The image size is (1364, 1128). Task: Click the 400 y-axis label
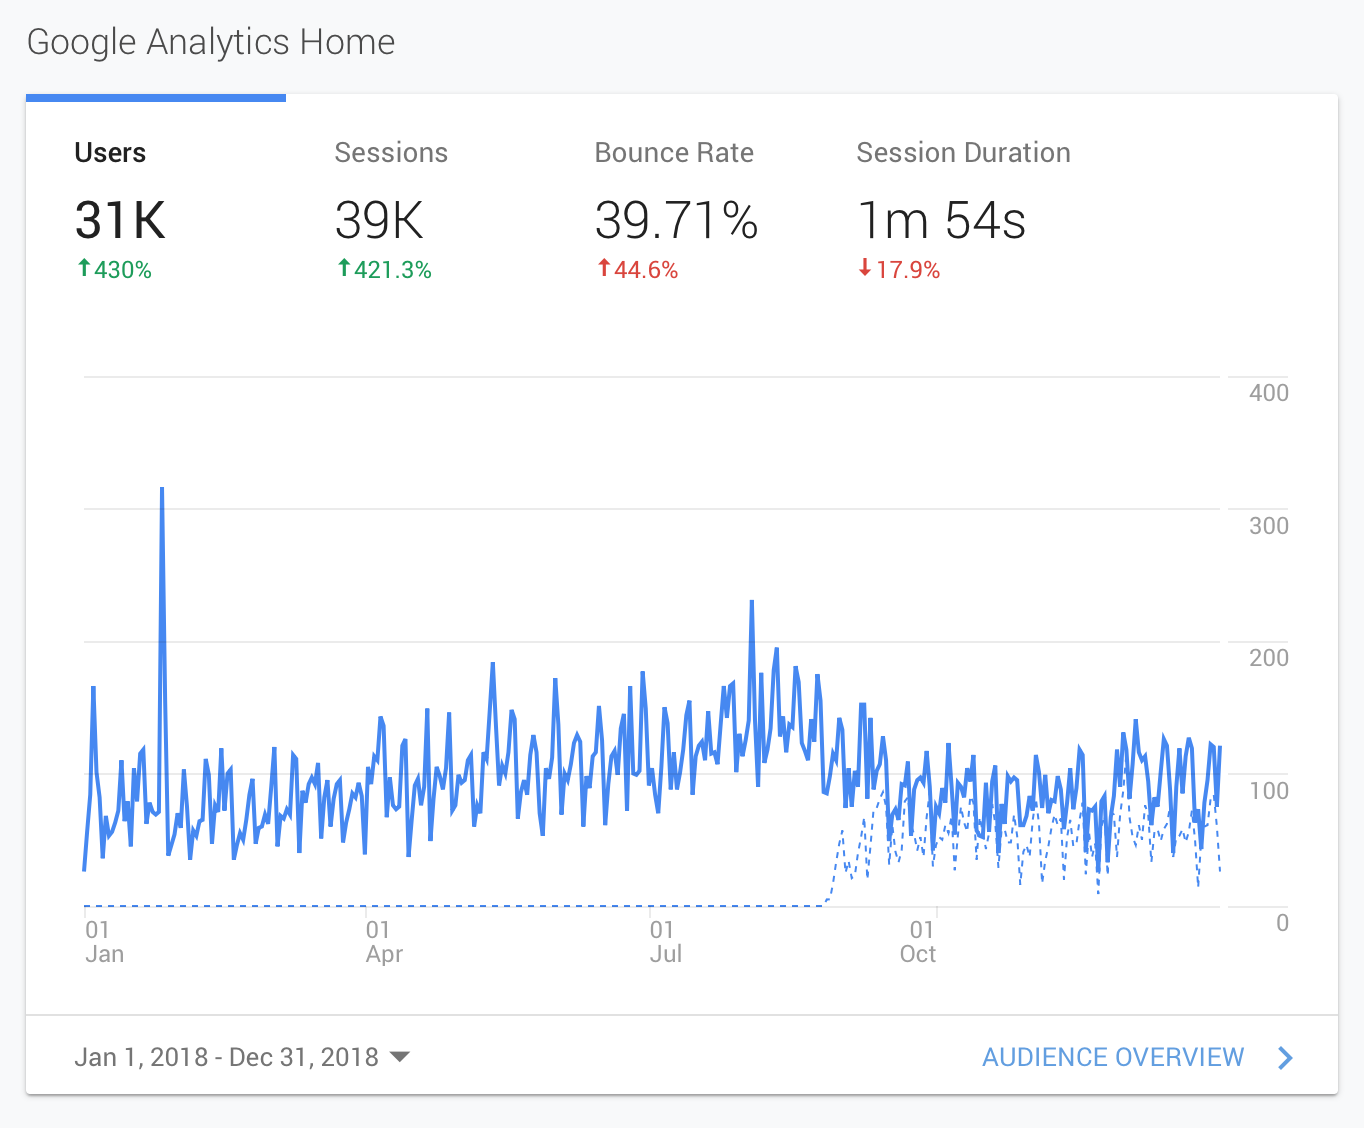click(1269, 393)
